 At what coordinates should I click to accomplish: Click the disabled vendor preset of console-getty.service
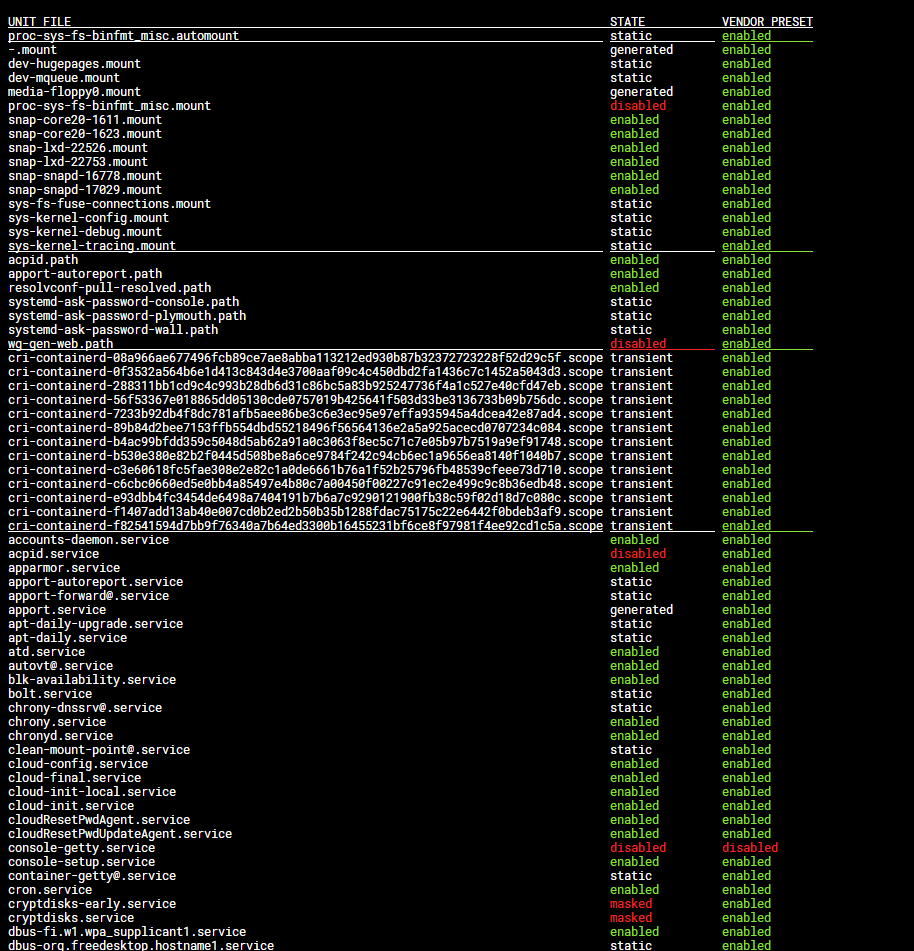point(749,847)
